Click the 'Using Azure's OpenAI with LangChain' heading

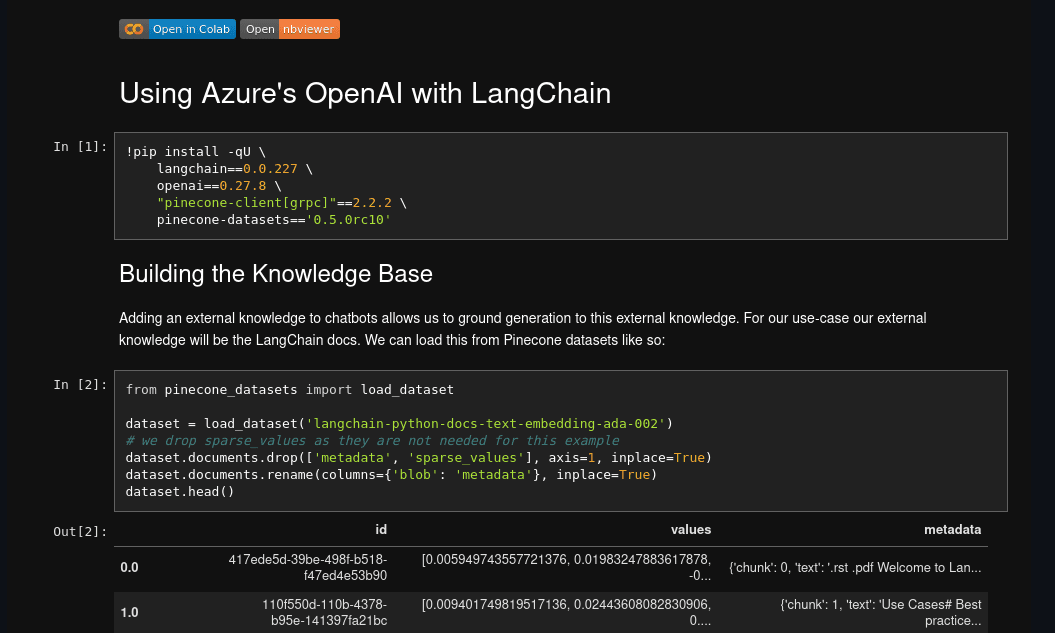[364, 93]
